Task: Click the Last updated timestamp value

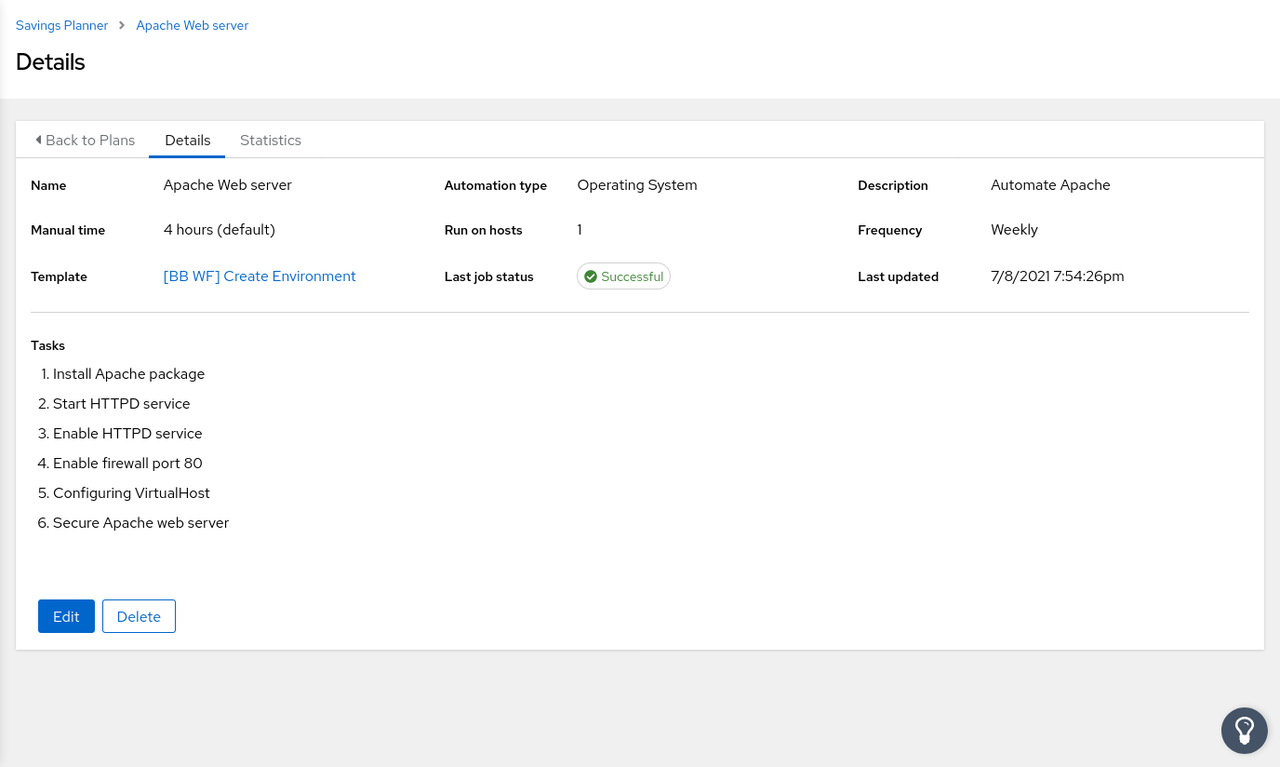Action: click(x=1057, y=276)
